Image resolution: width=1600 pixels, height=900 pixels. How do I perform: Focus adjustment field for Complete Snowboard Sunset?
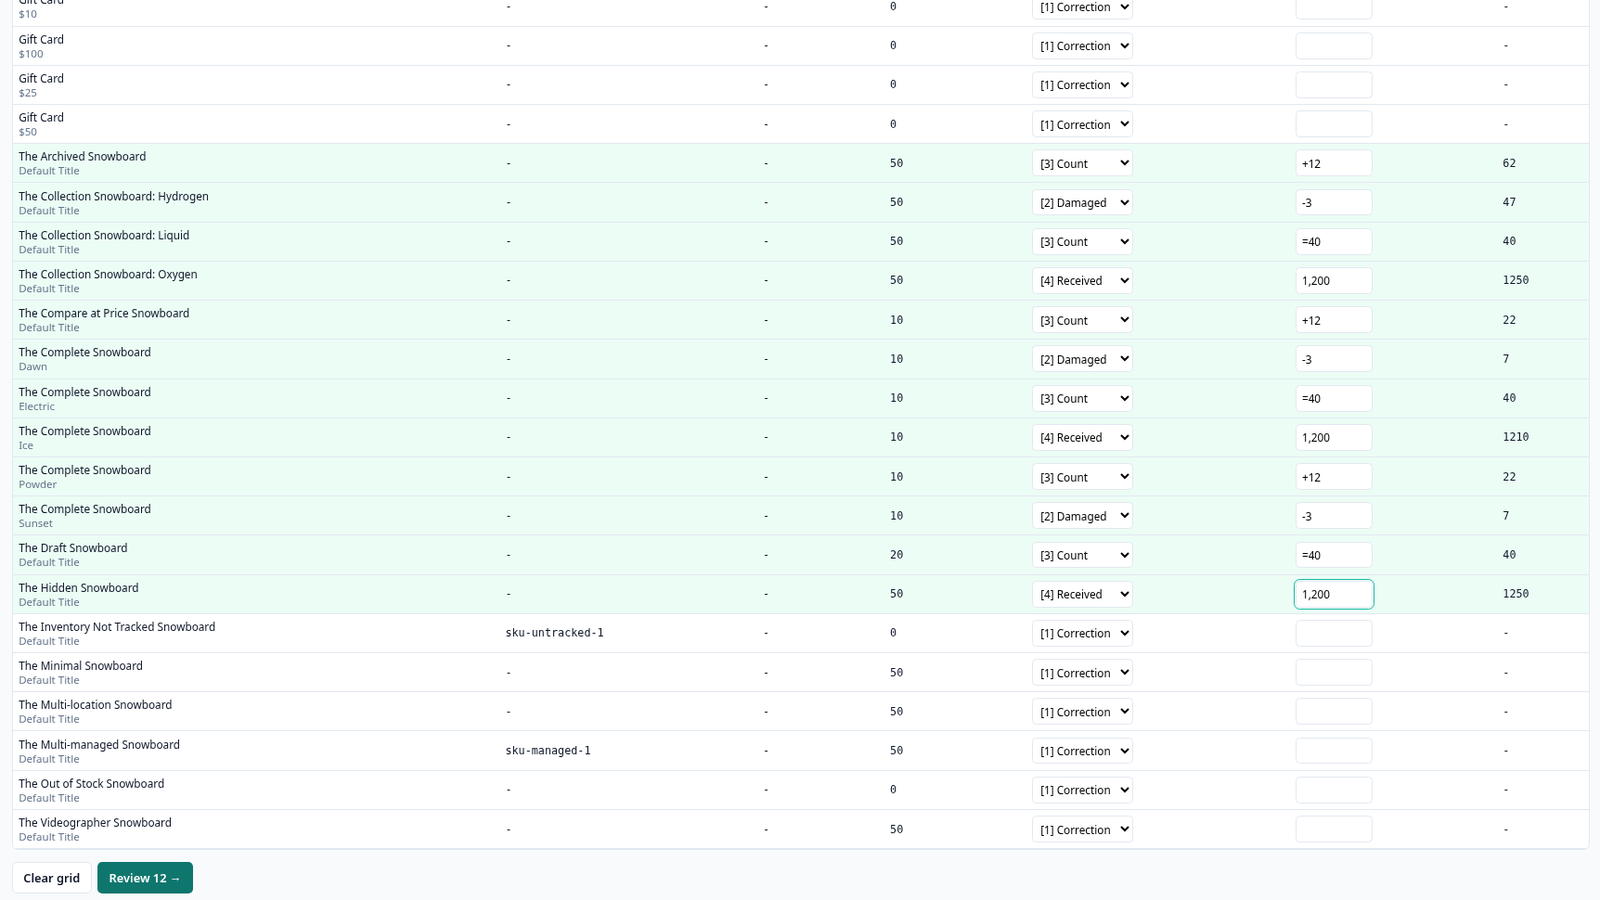(1334, 516)
